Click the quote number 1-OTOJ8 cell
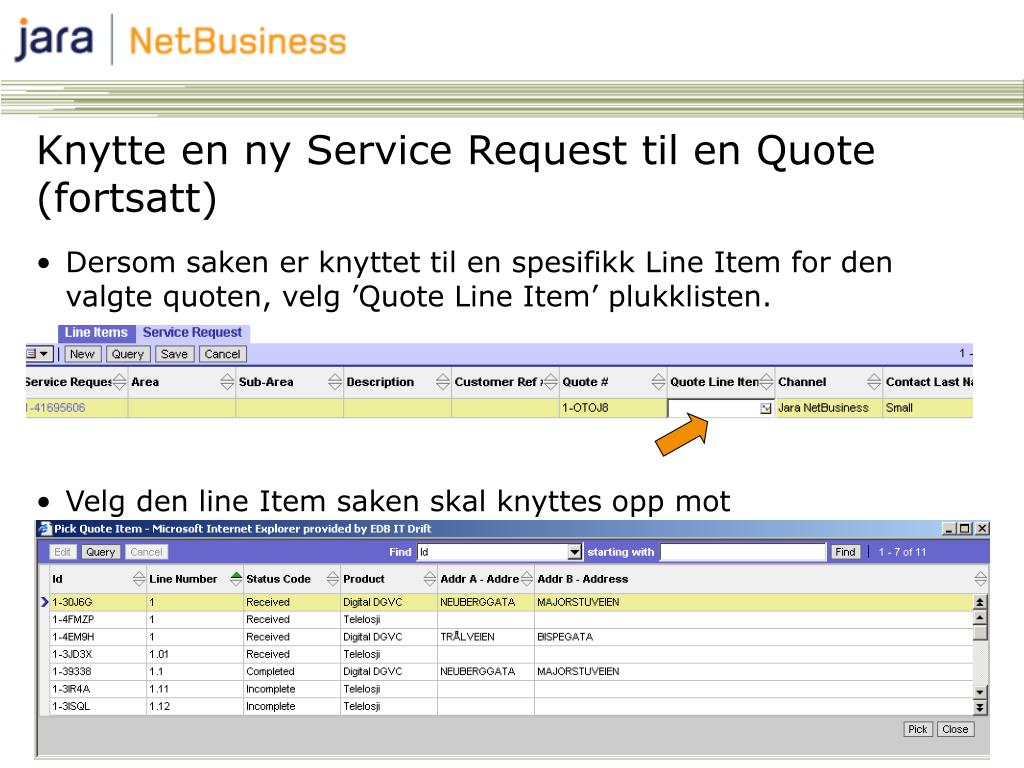This screenshot has width=1024, height=768. click(x=613, y=408)
